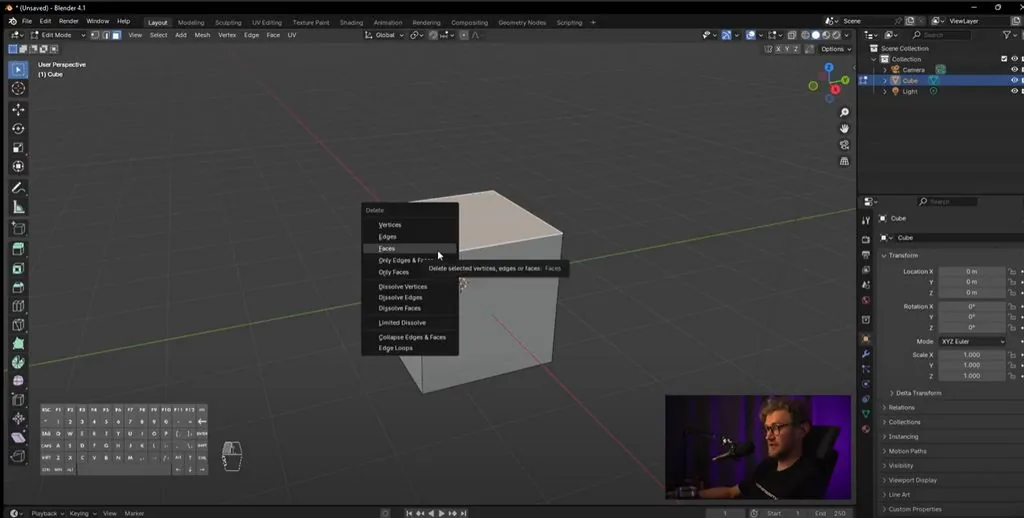Hide the Camera in outliner

tap(1014, 70)
